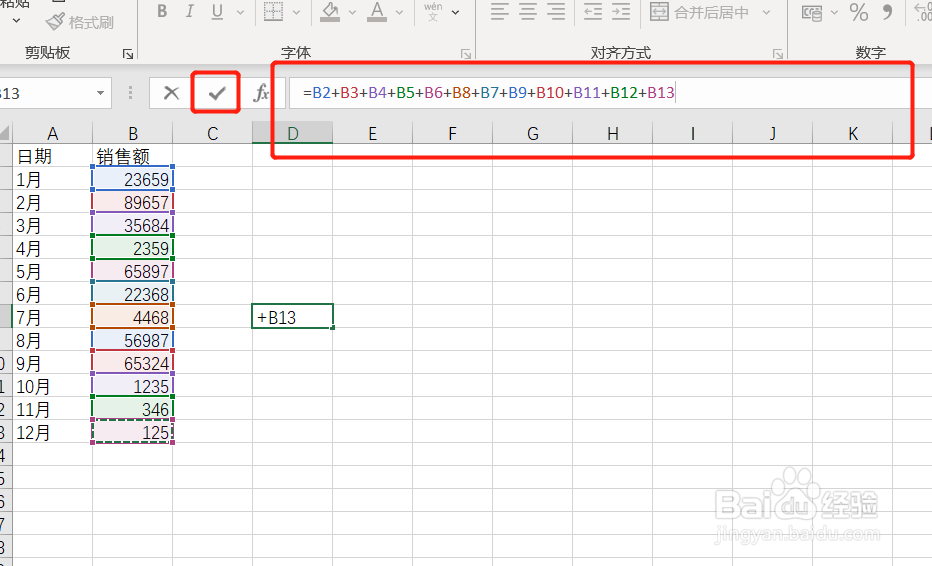Select column E header
This screenshot has height=566, width=932.
click(372, 133)
